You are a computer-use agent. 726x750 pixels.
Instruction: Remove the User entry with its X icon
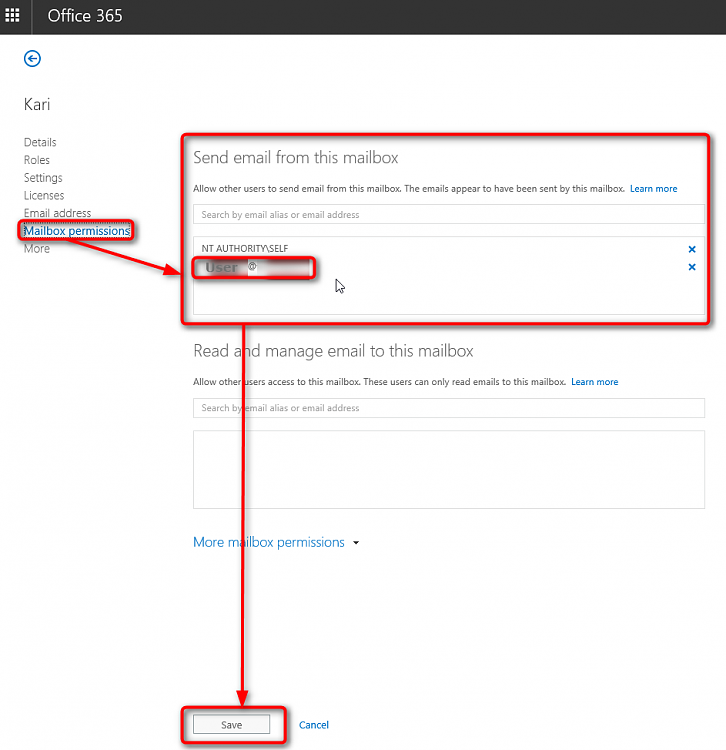tap(692, 267)
